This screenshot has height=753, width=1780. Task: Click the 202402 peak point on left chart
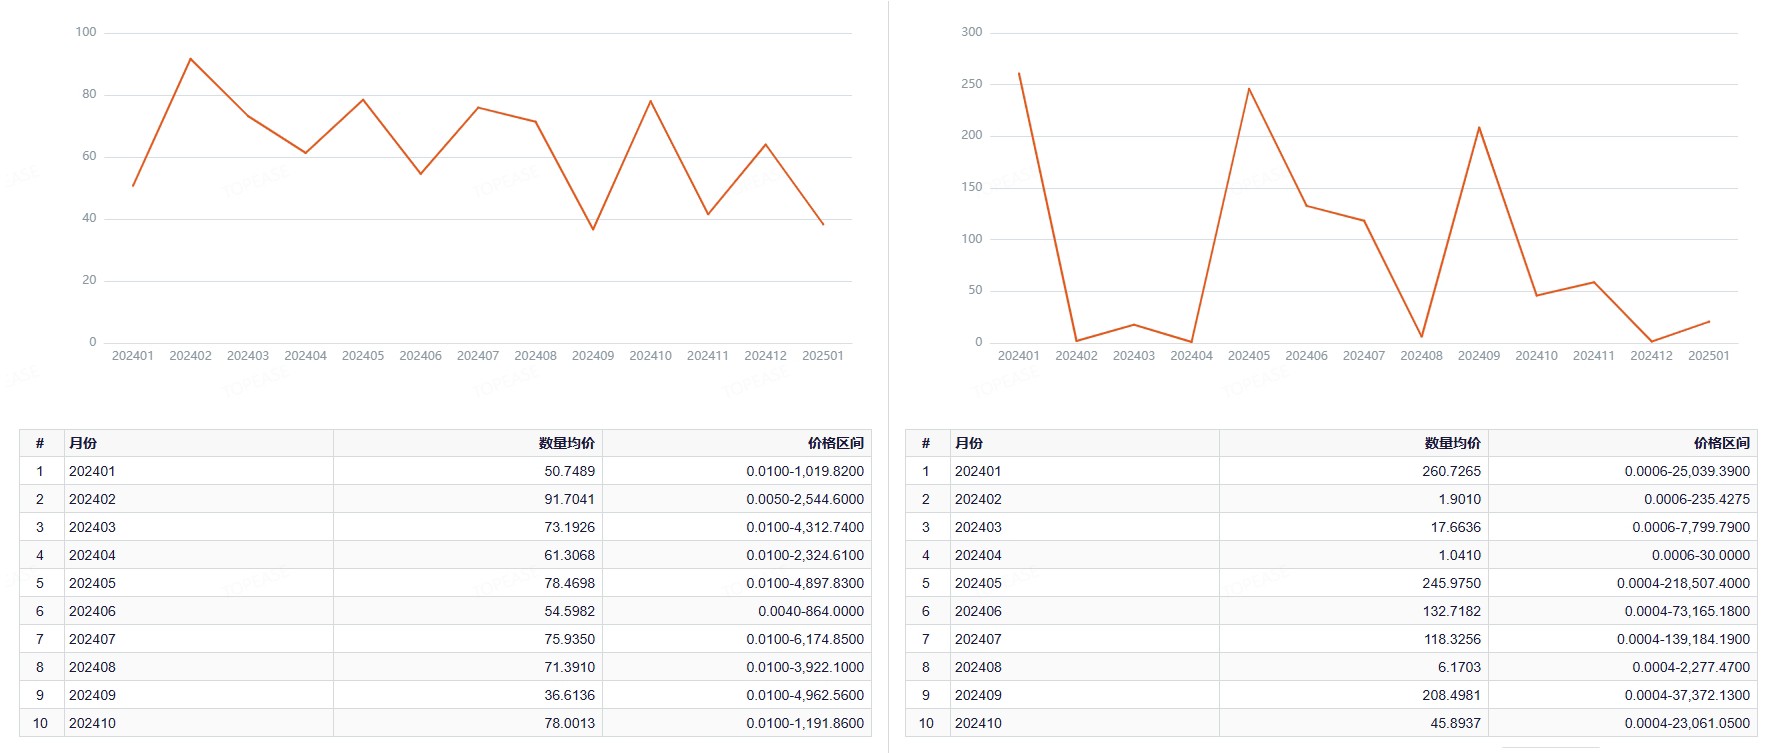click(190, 59)
